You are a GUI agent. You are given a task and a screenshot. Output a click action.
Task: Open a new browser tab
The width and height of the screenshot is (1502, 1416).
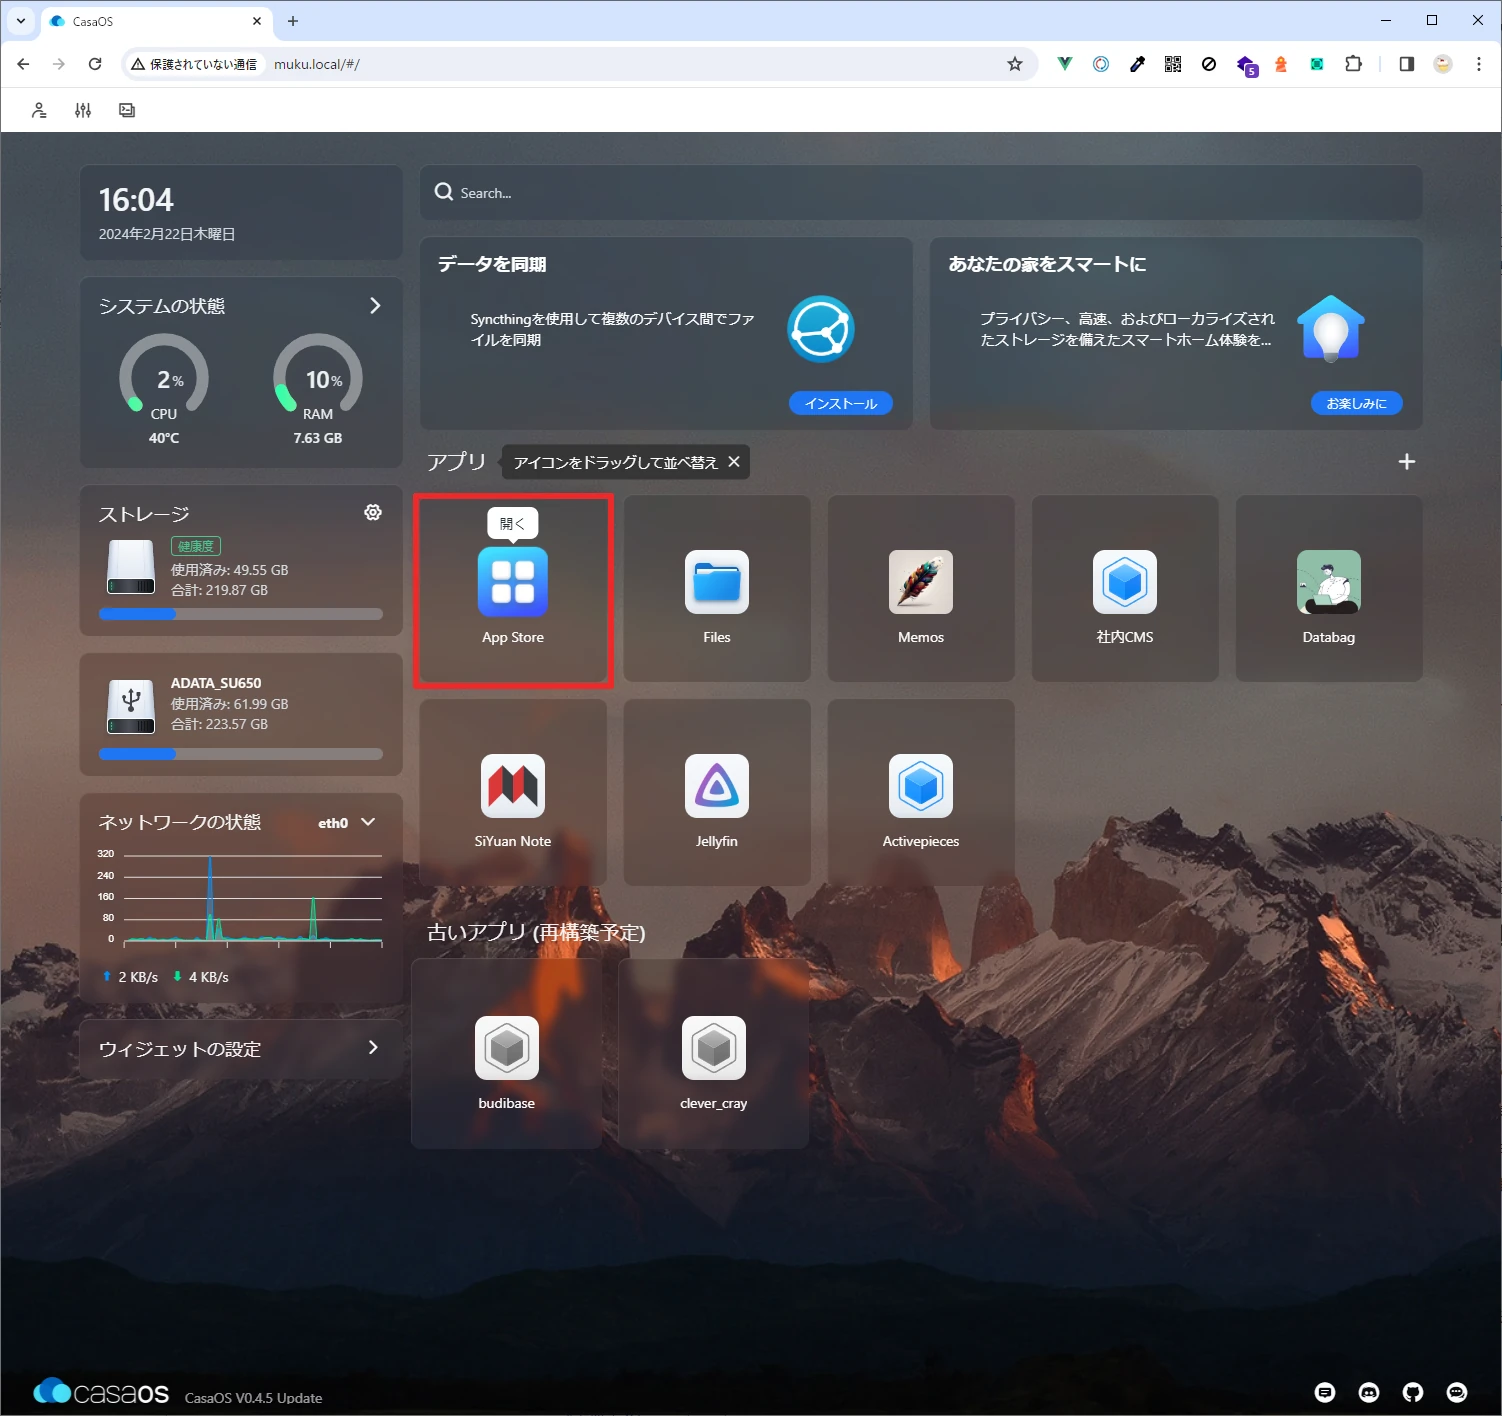click(293, 21)
